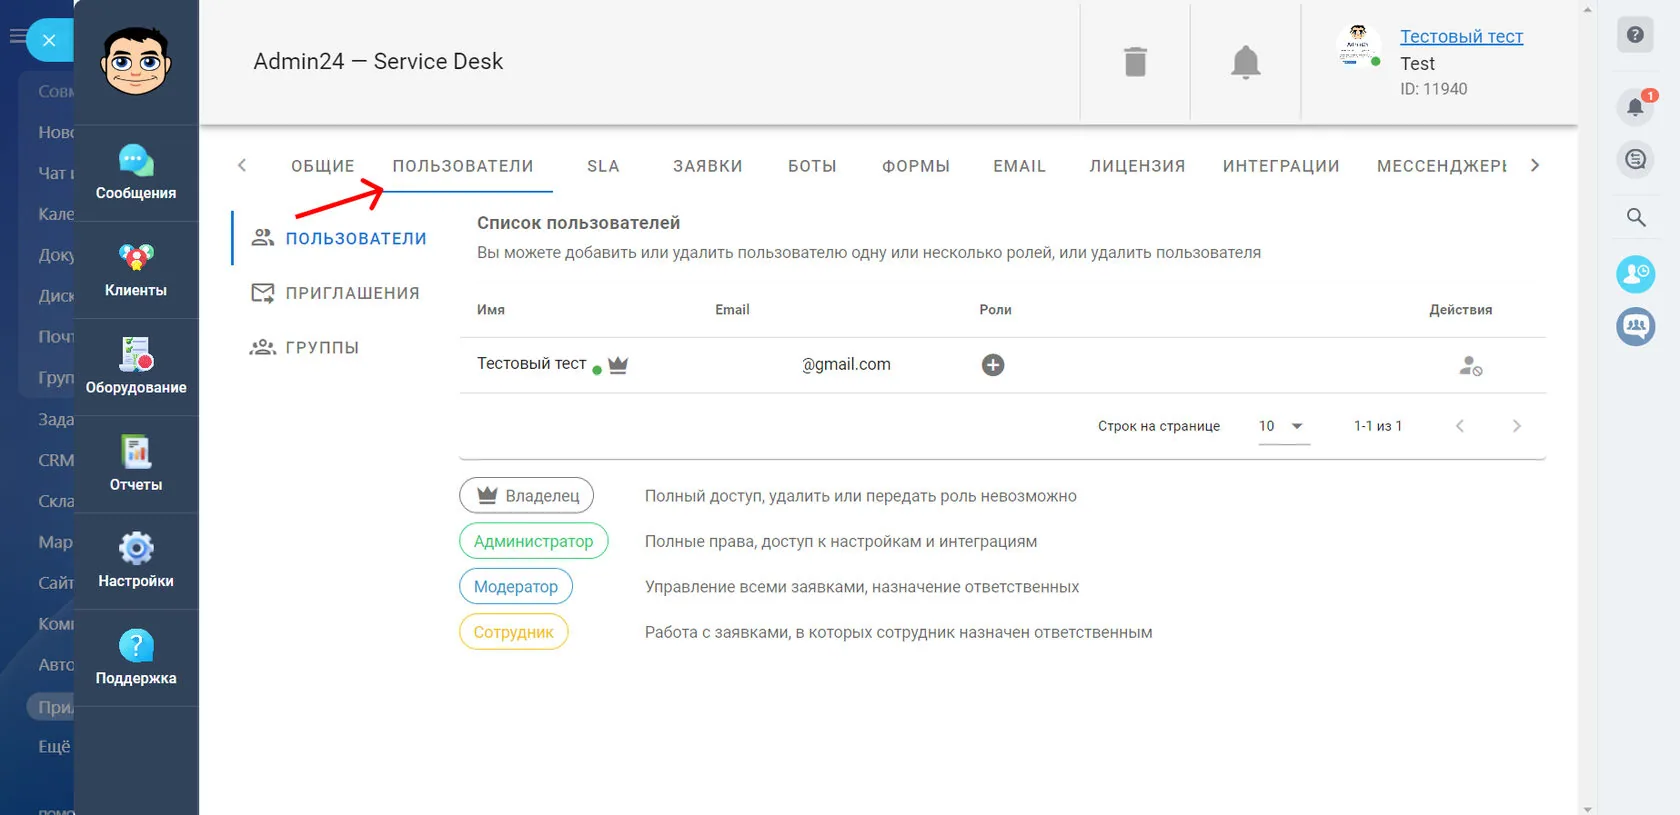
Task: Select ПОЛЬЗОВАТЕЛИ in the left submenu
Action: tap(339, 238)
